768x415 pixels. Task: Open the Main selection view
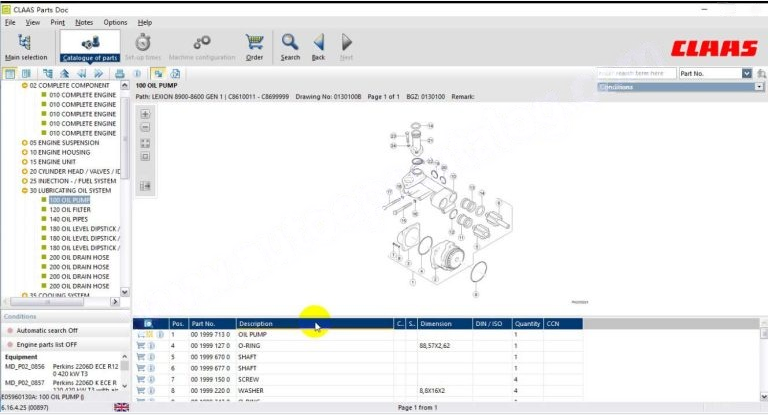tap(25, 46)
